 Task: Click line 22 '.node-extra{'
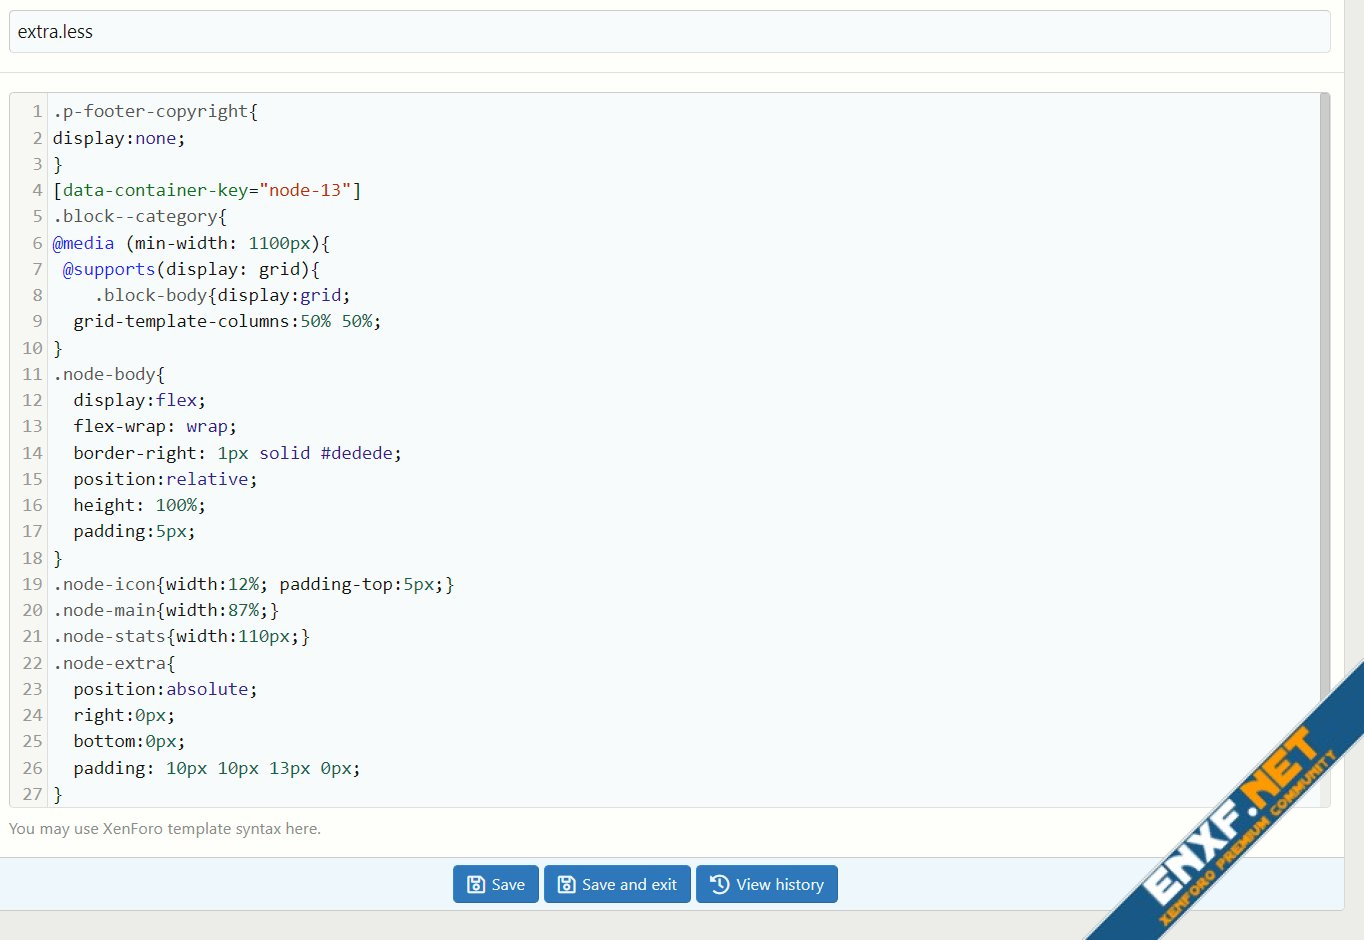(114, 663)
